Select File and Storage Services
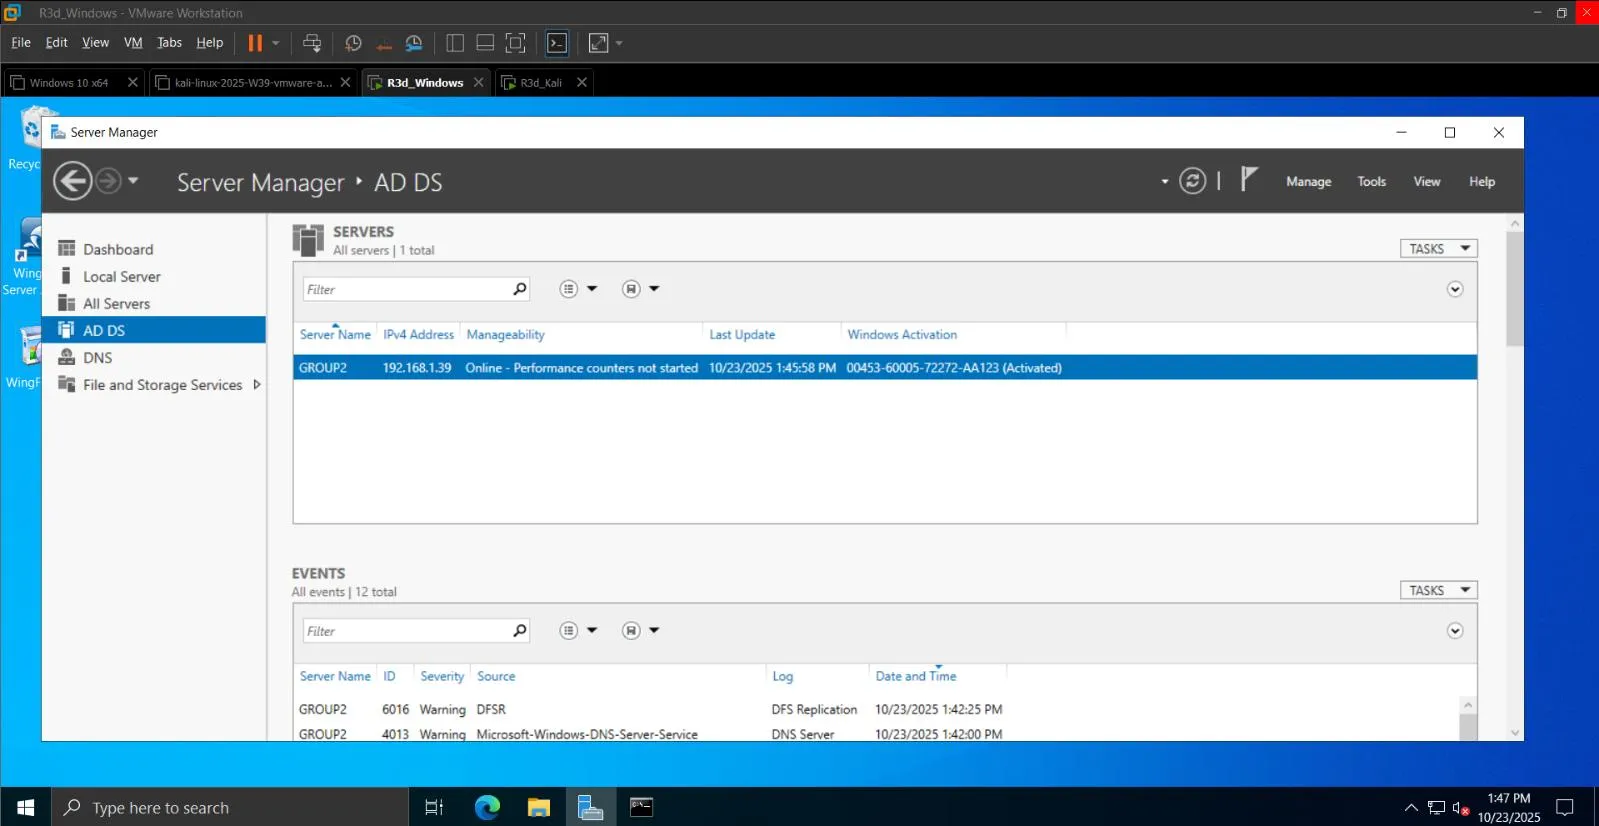1599x826 pixels. point(162,384)
